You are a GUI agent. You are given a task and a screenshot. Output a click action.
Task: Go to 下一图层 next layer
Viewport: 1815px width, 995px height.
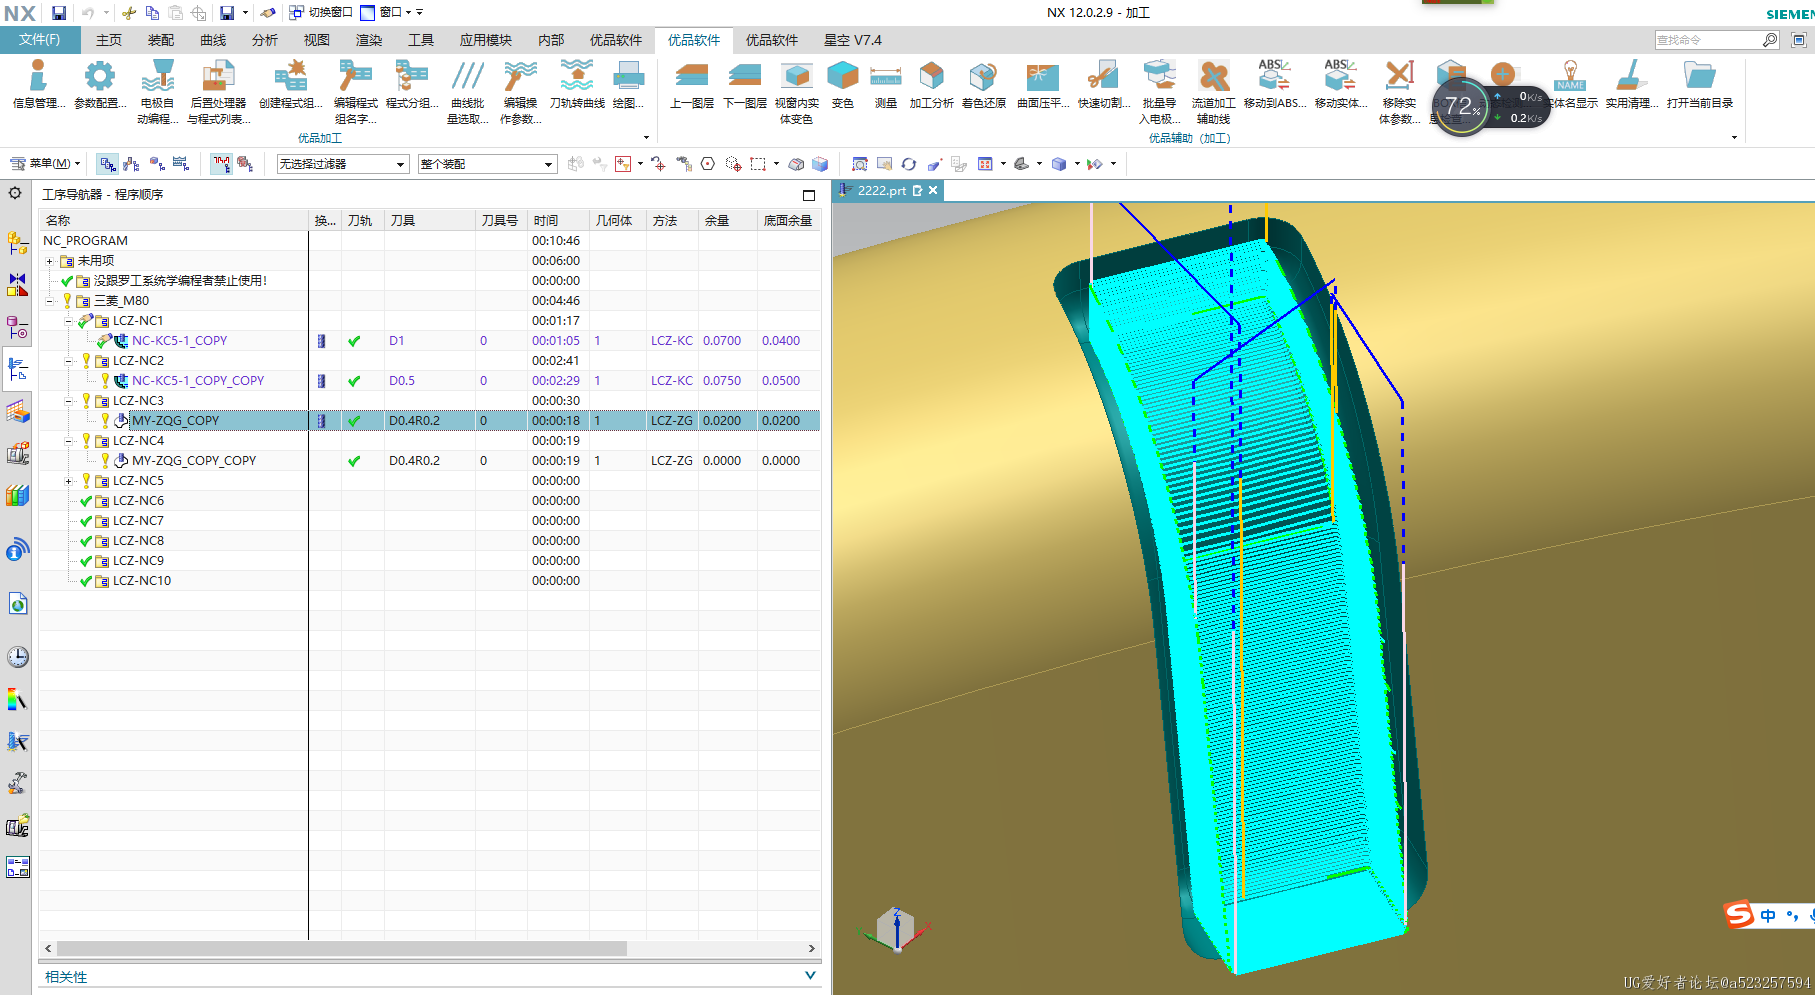click(x=745, y=84)
